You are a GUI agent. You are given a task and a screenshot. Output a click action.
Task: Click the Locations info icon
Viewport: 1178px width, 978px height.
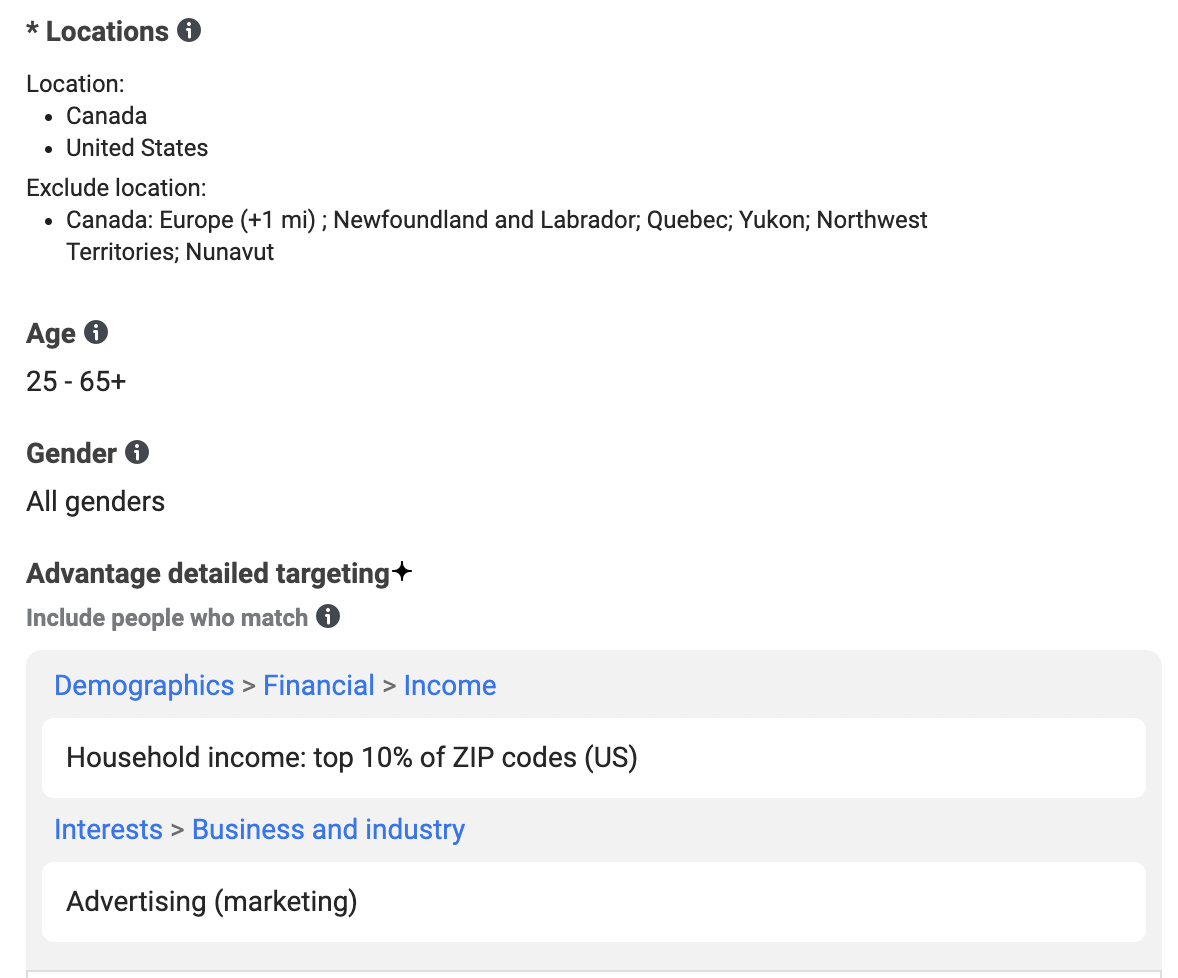coord(189,30)
